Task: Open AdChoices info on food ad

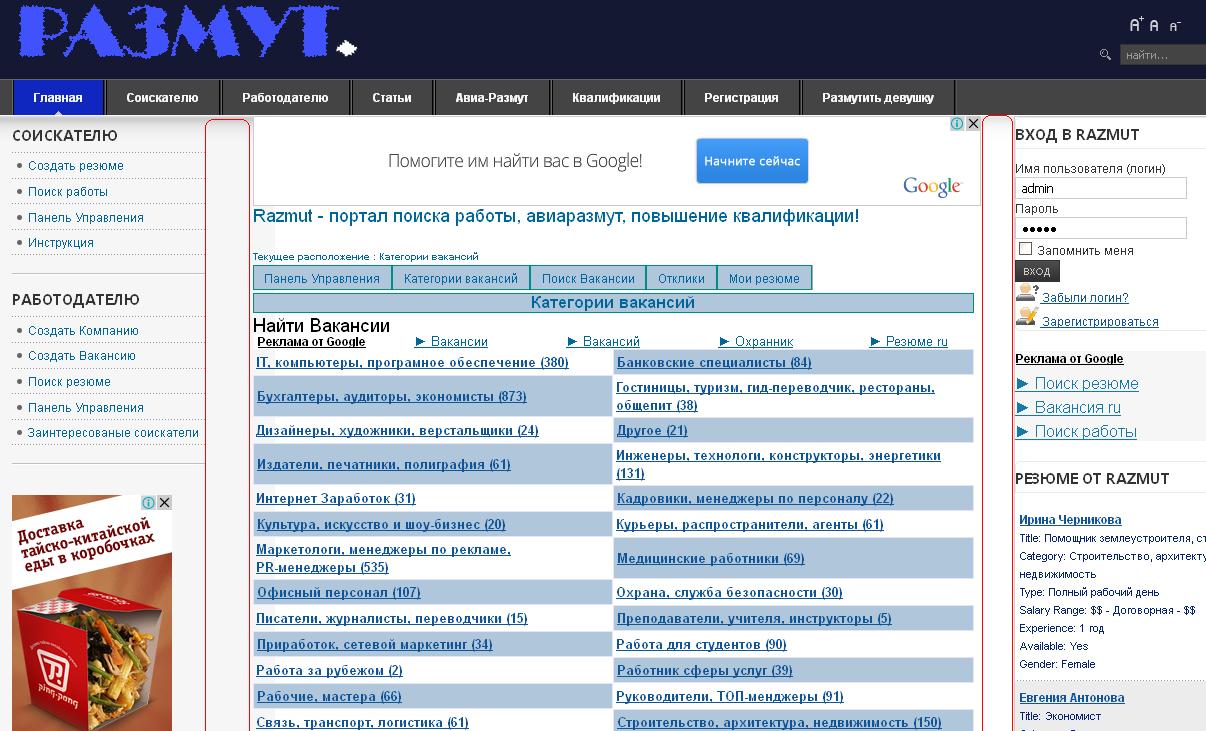Action: (x=148, y=502)
